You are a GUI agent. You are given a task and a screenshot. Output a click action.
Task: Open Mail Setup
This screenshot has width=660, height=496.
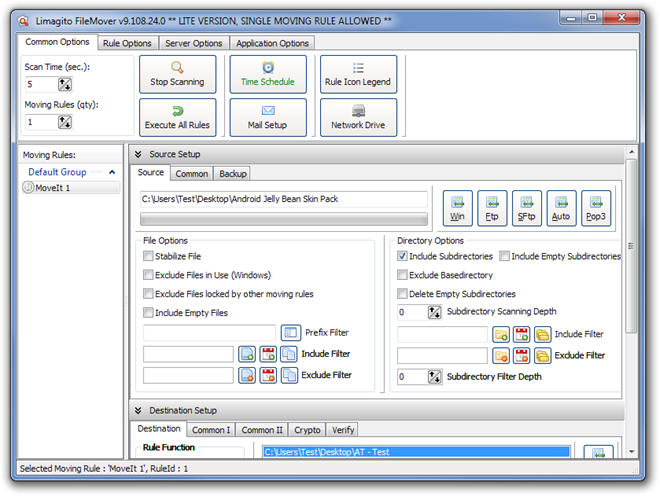pyautogui.click(x=268, y=117)
